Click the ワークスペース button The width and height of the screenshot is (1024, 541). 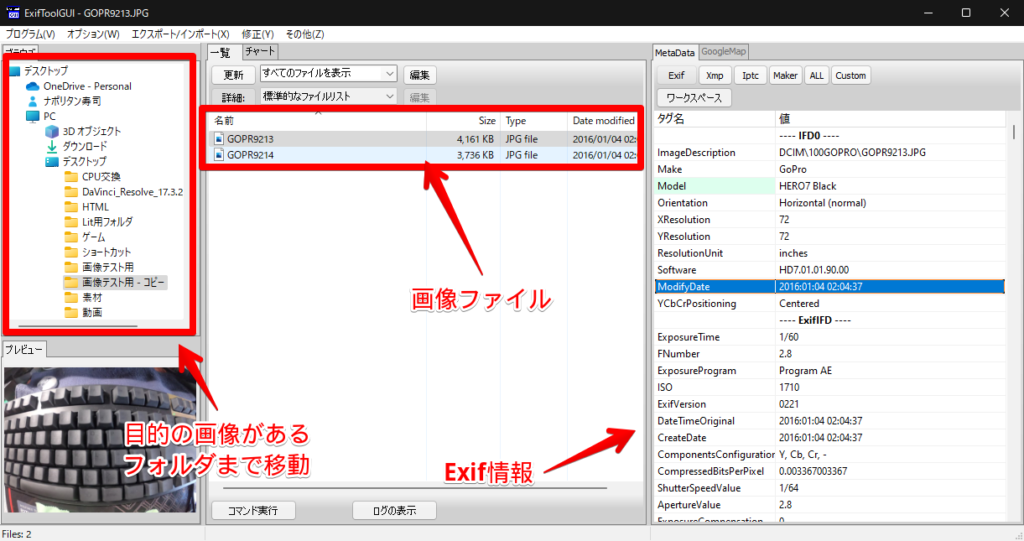(694, 98)
